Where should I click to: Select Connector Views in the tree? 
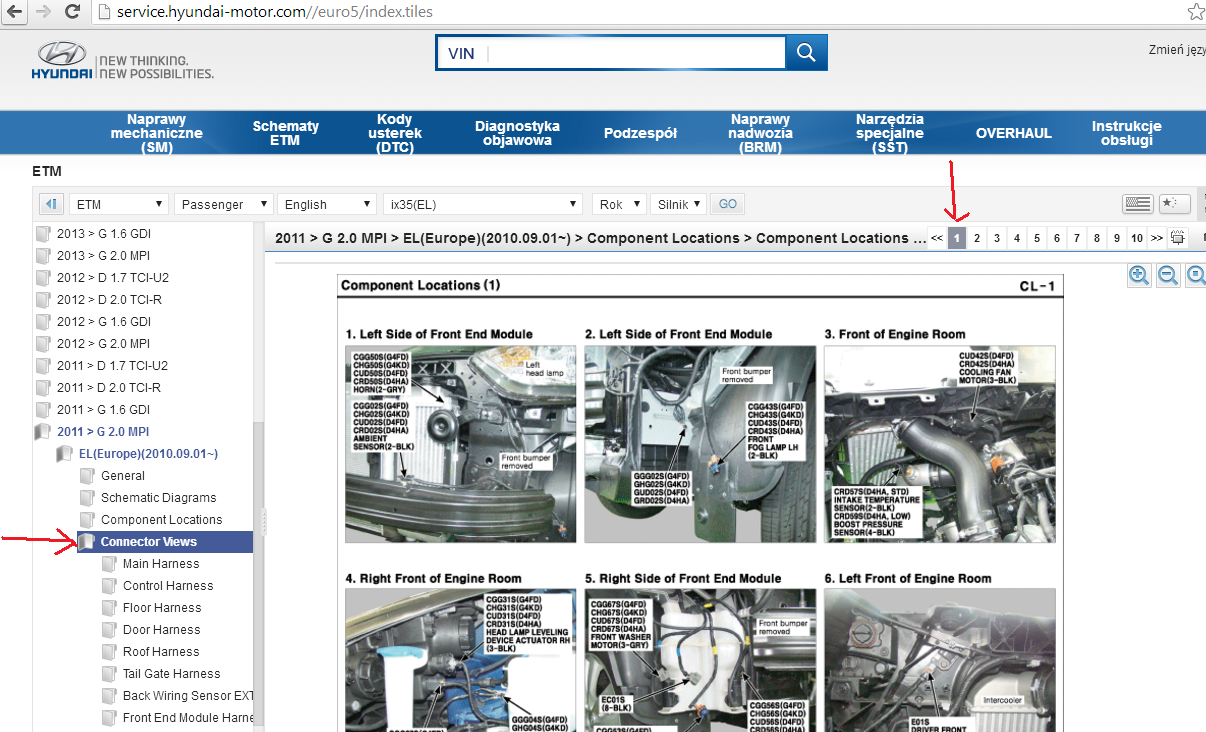[149, 541]
